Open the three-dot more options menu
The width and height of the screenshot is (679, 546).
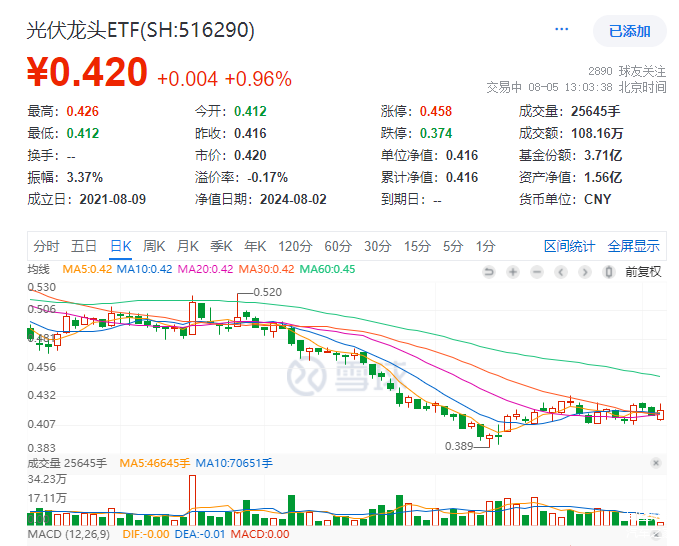562,29
